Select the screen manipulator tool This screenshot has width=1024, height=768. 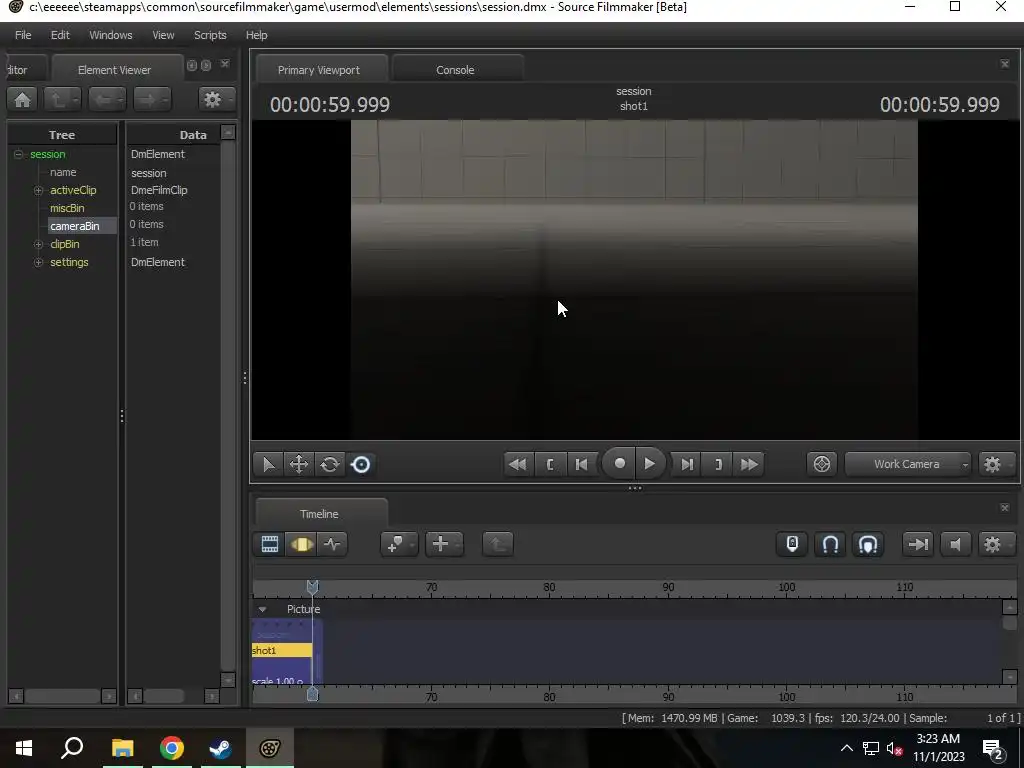pos(360,464)
